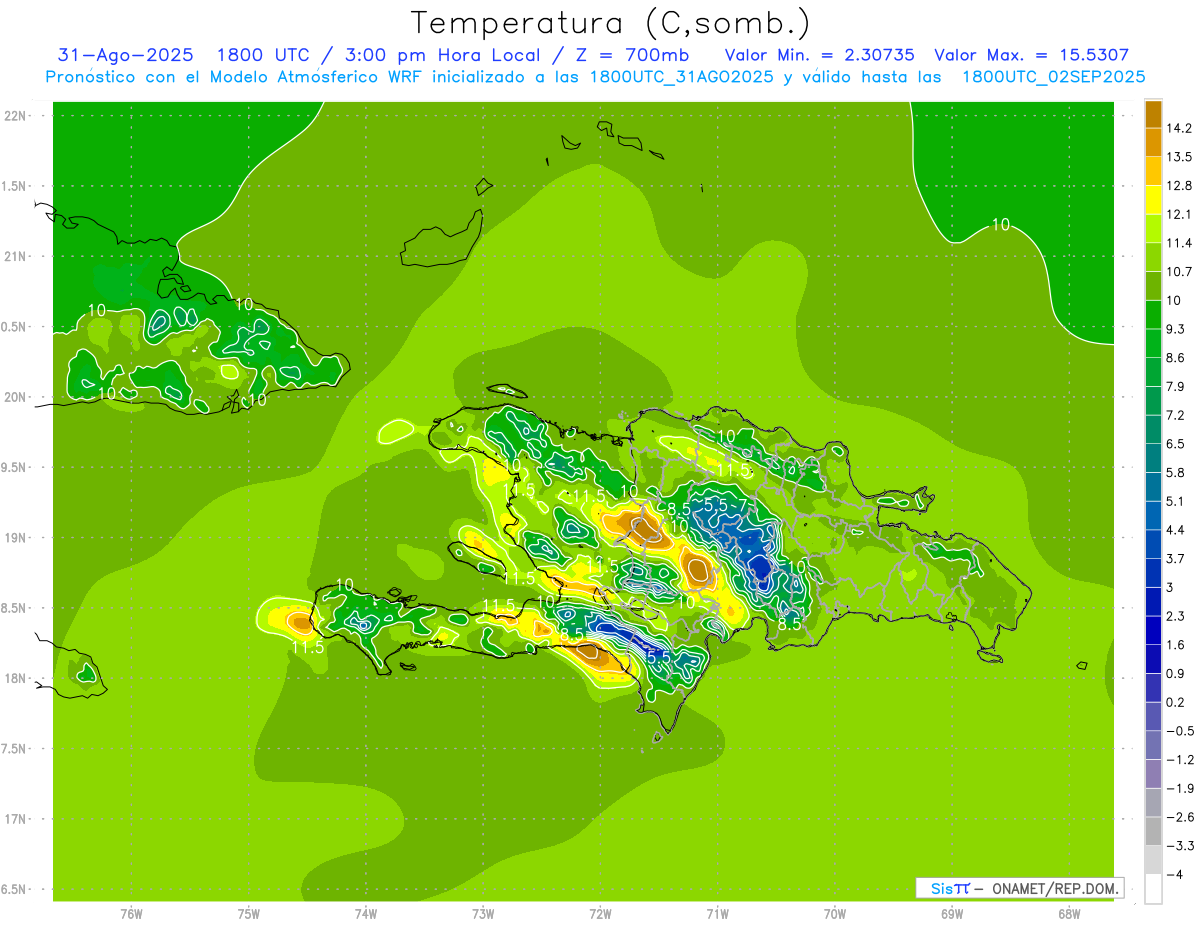Click the white legend box below -4

(x=1153, y=889)
